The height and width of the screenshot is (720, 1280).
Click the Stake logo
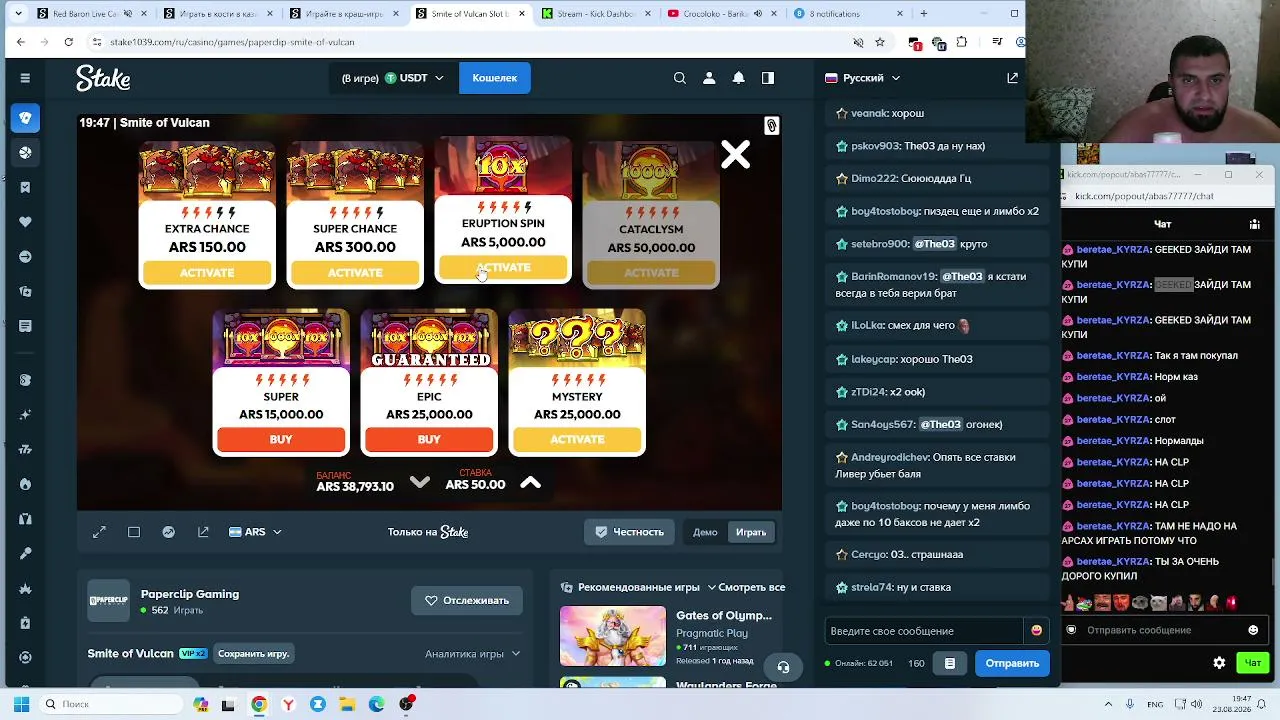coord(103,78)
